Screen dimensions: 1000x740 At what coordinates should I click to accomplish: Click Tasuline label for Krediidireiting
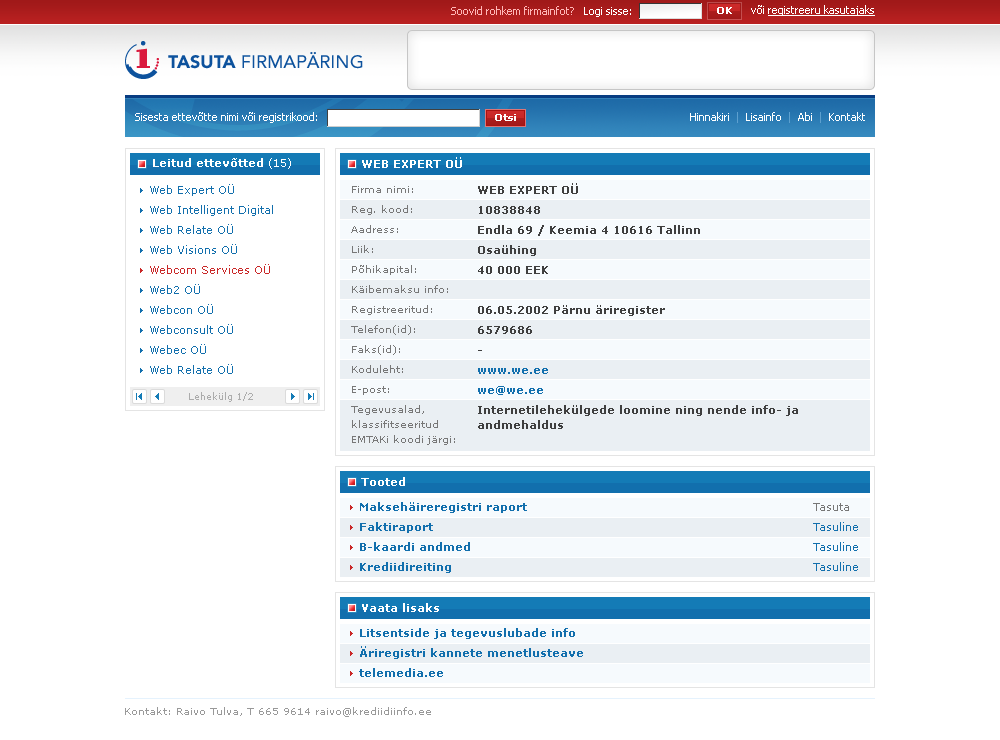tap(835, 567)
